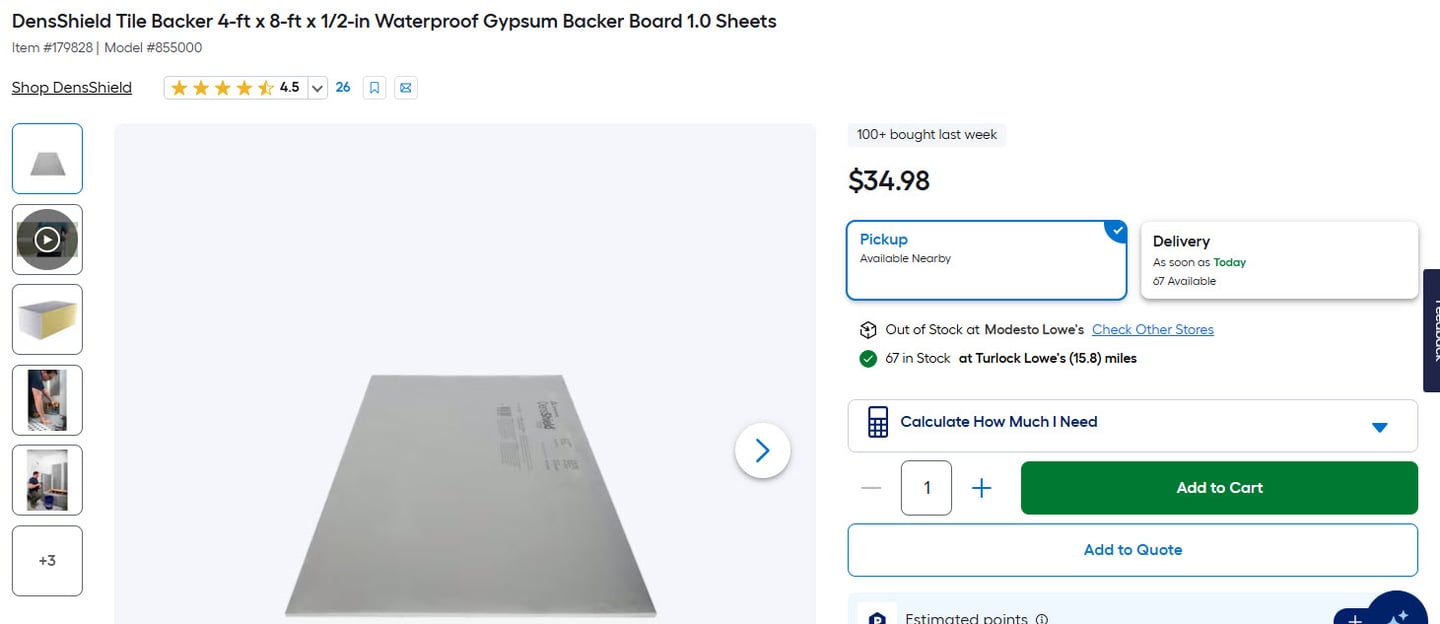Play the product video thumbnail

click(x=47, y=240)
